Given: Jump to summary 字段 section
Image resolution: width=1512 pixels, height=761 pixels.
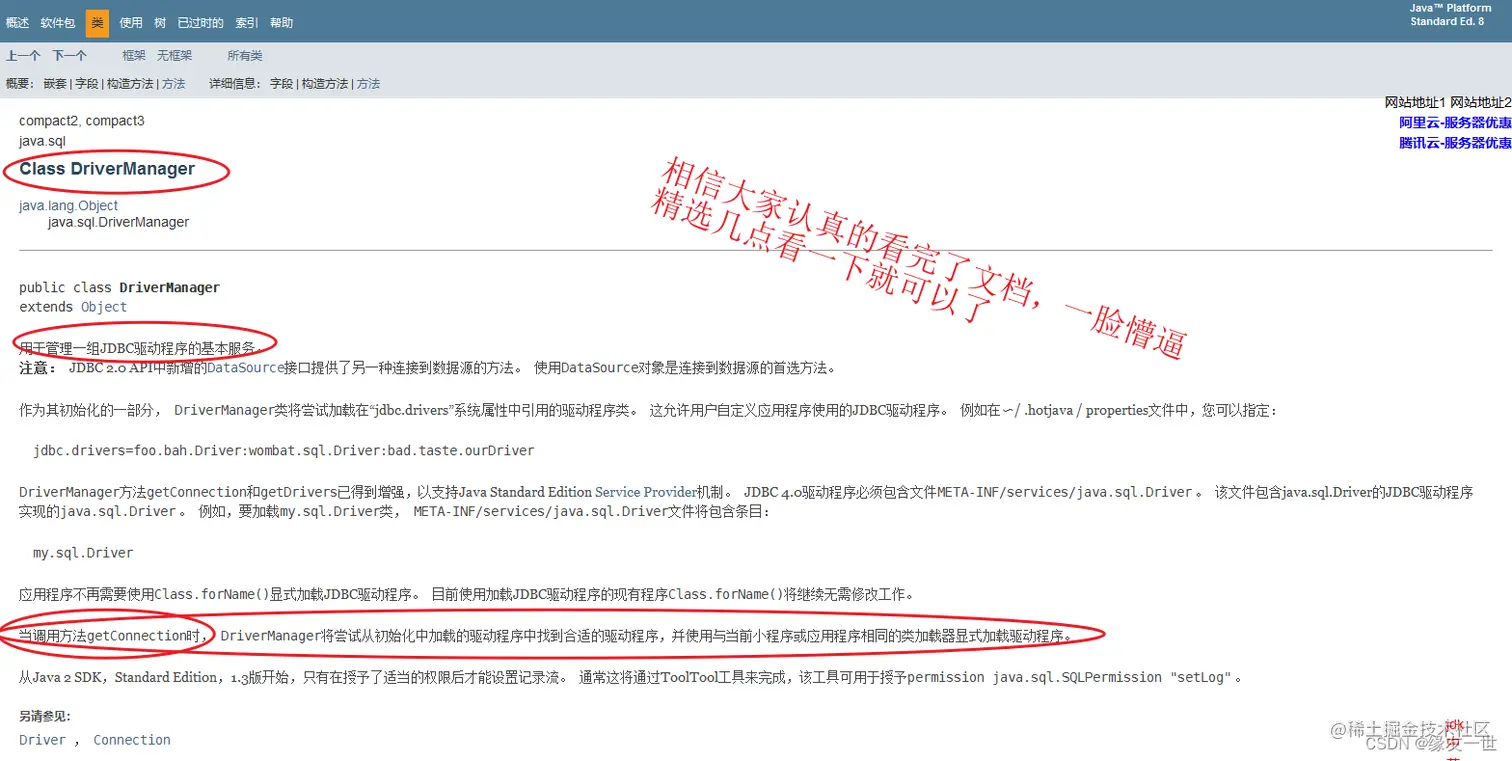Looking at the screenshot, I should tap(87, 84).
